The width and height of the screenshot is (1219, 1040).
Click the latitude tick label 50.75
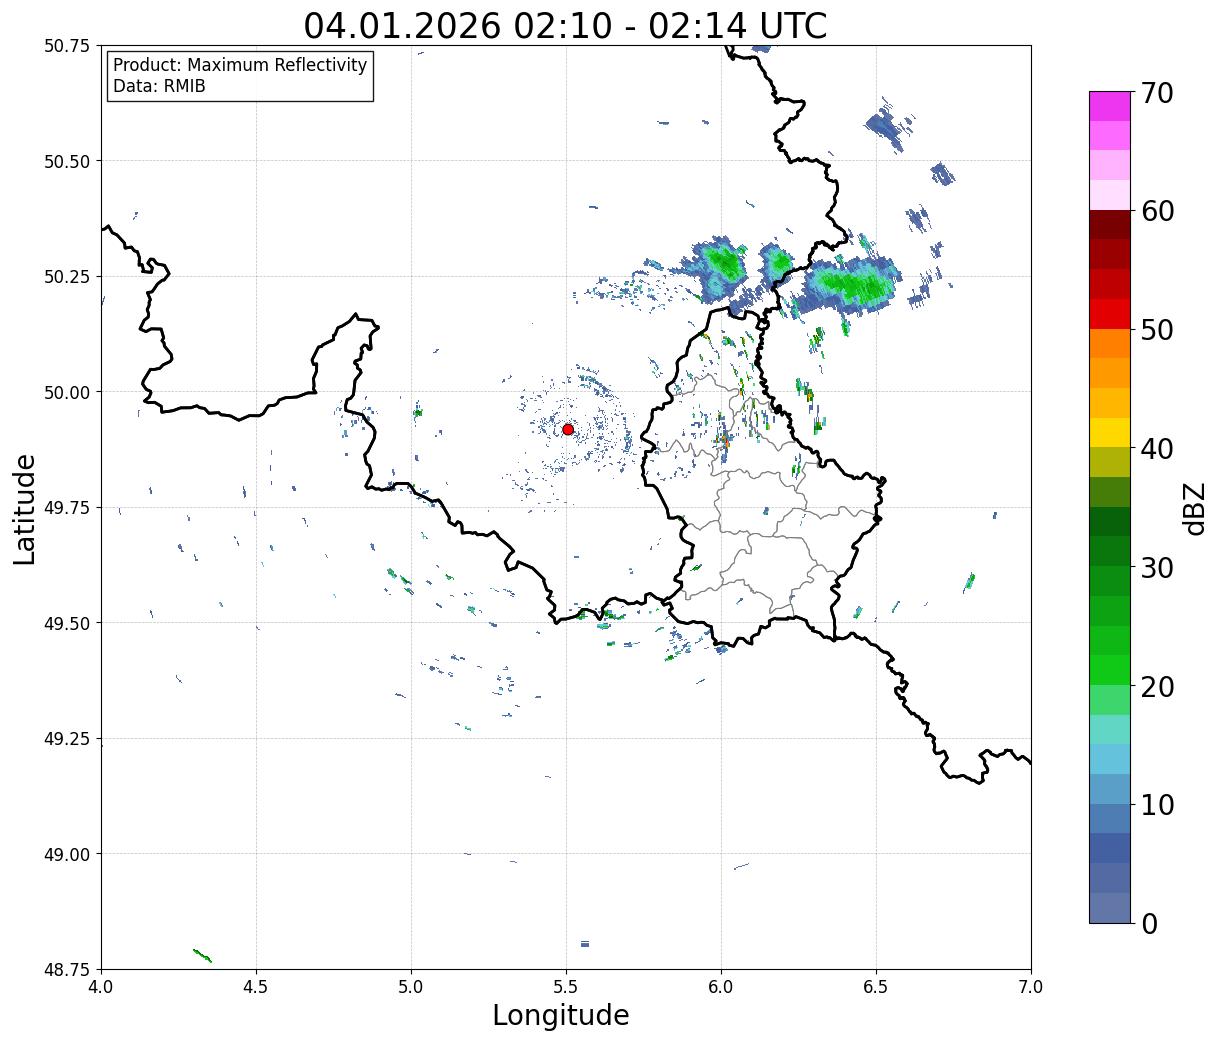coord(66,46)
